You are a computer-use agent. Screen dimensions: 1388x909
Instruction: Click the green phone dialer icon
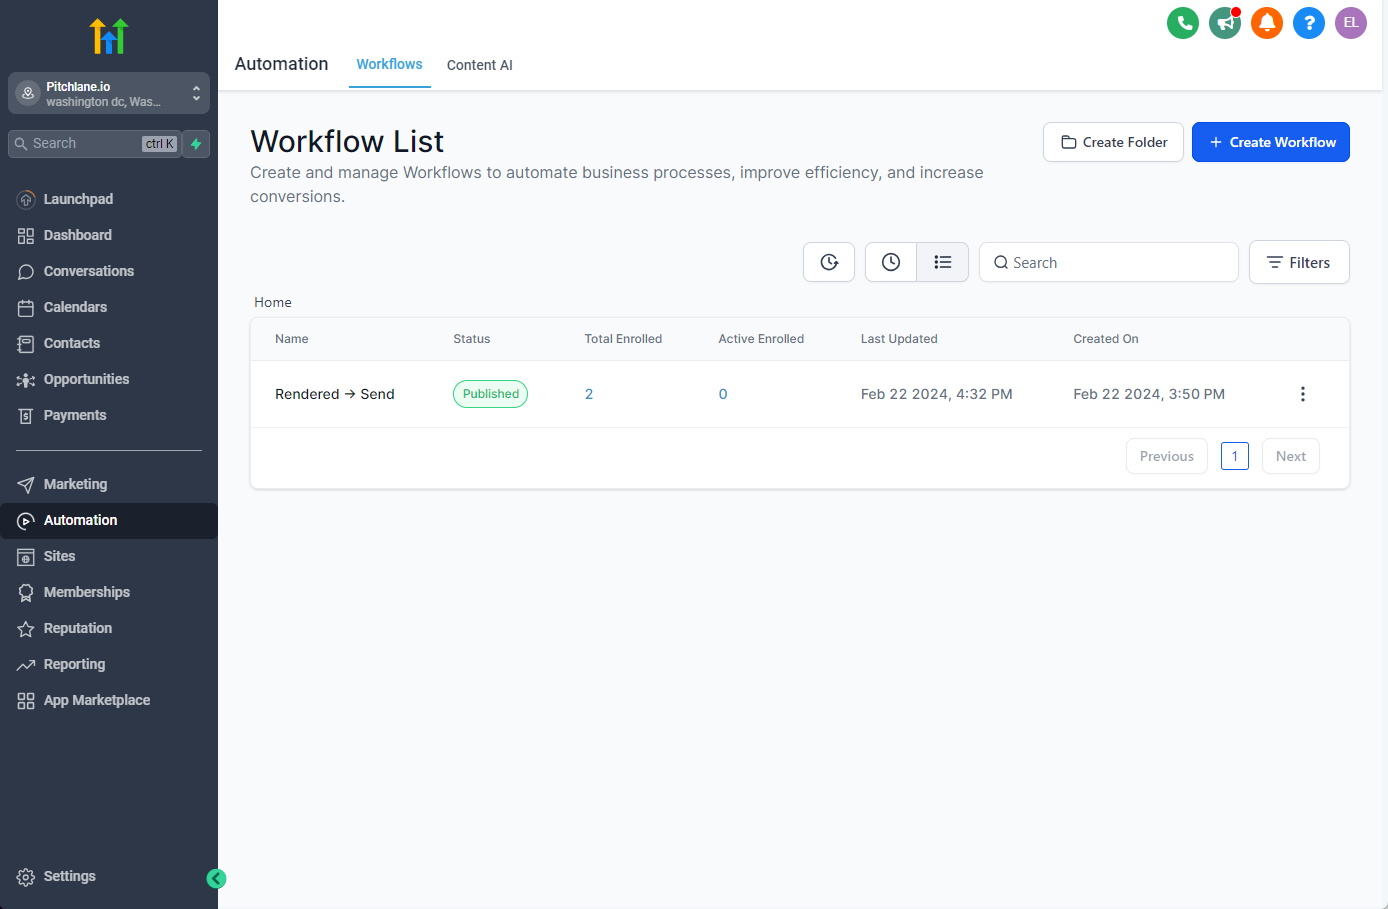click(1183, 23)
